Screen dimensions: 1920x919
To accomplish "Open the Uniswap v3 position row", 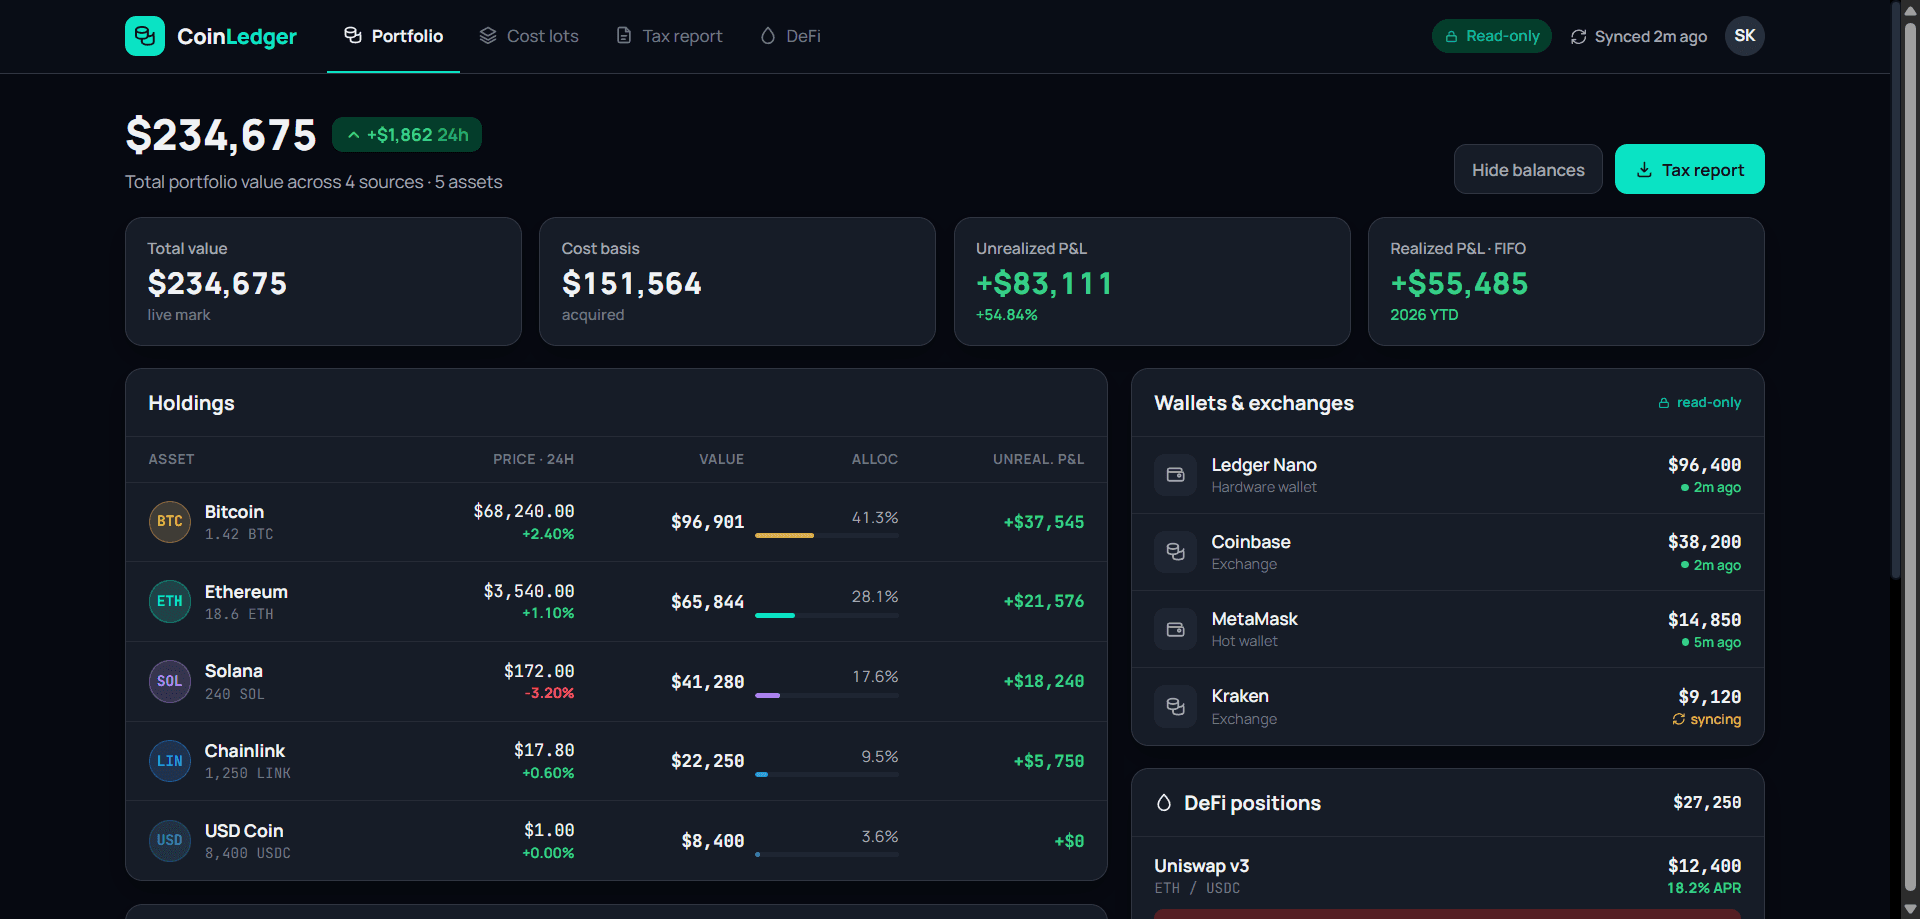I will 1448,876.
